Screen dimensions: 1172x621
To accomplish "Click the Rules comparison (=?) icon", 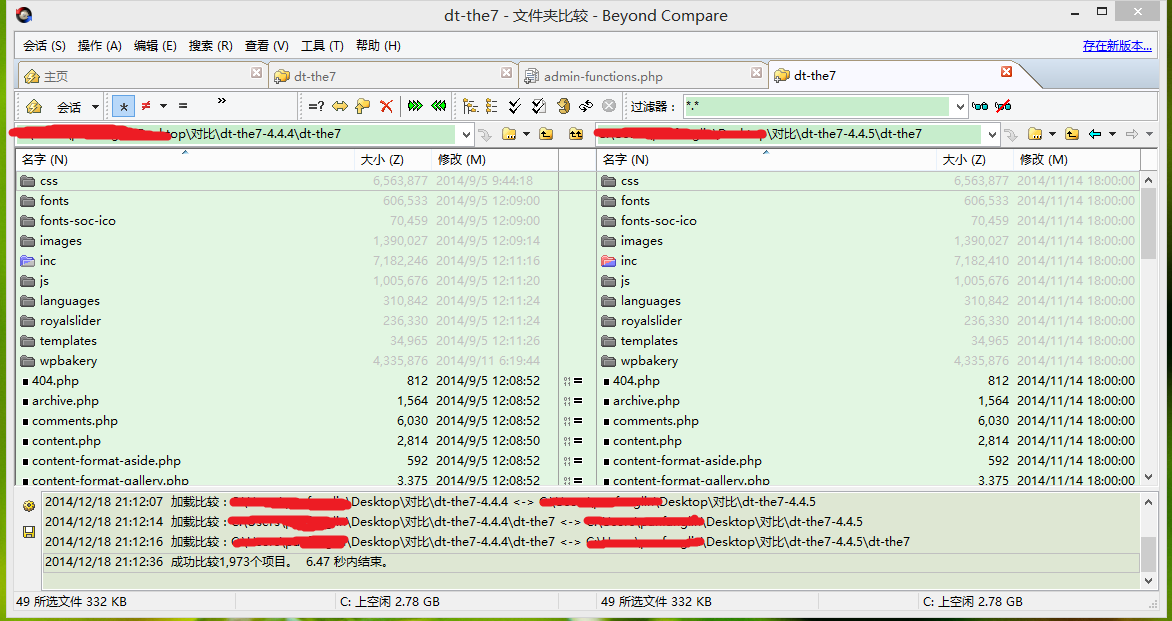I will coord(316,106).
